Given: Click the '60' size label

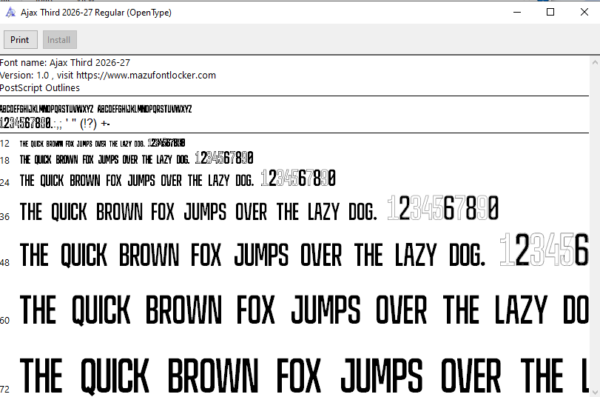Looking at the screenshot, I should tap(5, 320).
